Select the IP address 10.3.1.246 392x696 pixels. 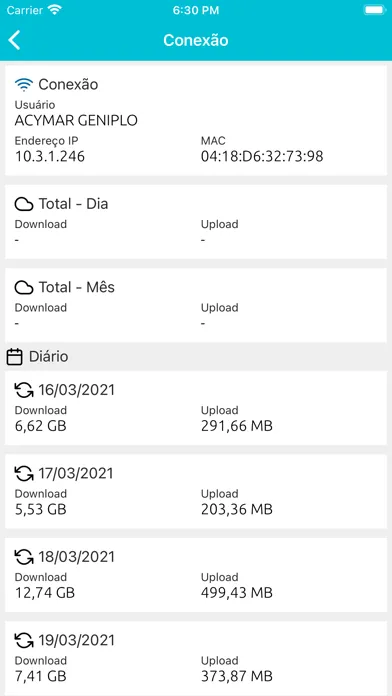pos(50,156)
